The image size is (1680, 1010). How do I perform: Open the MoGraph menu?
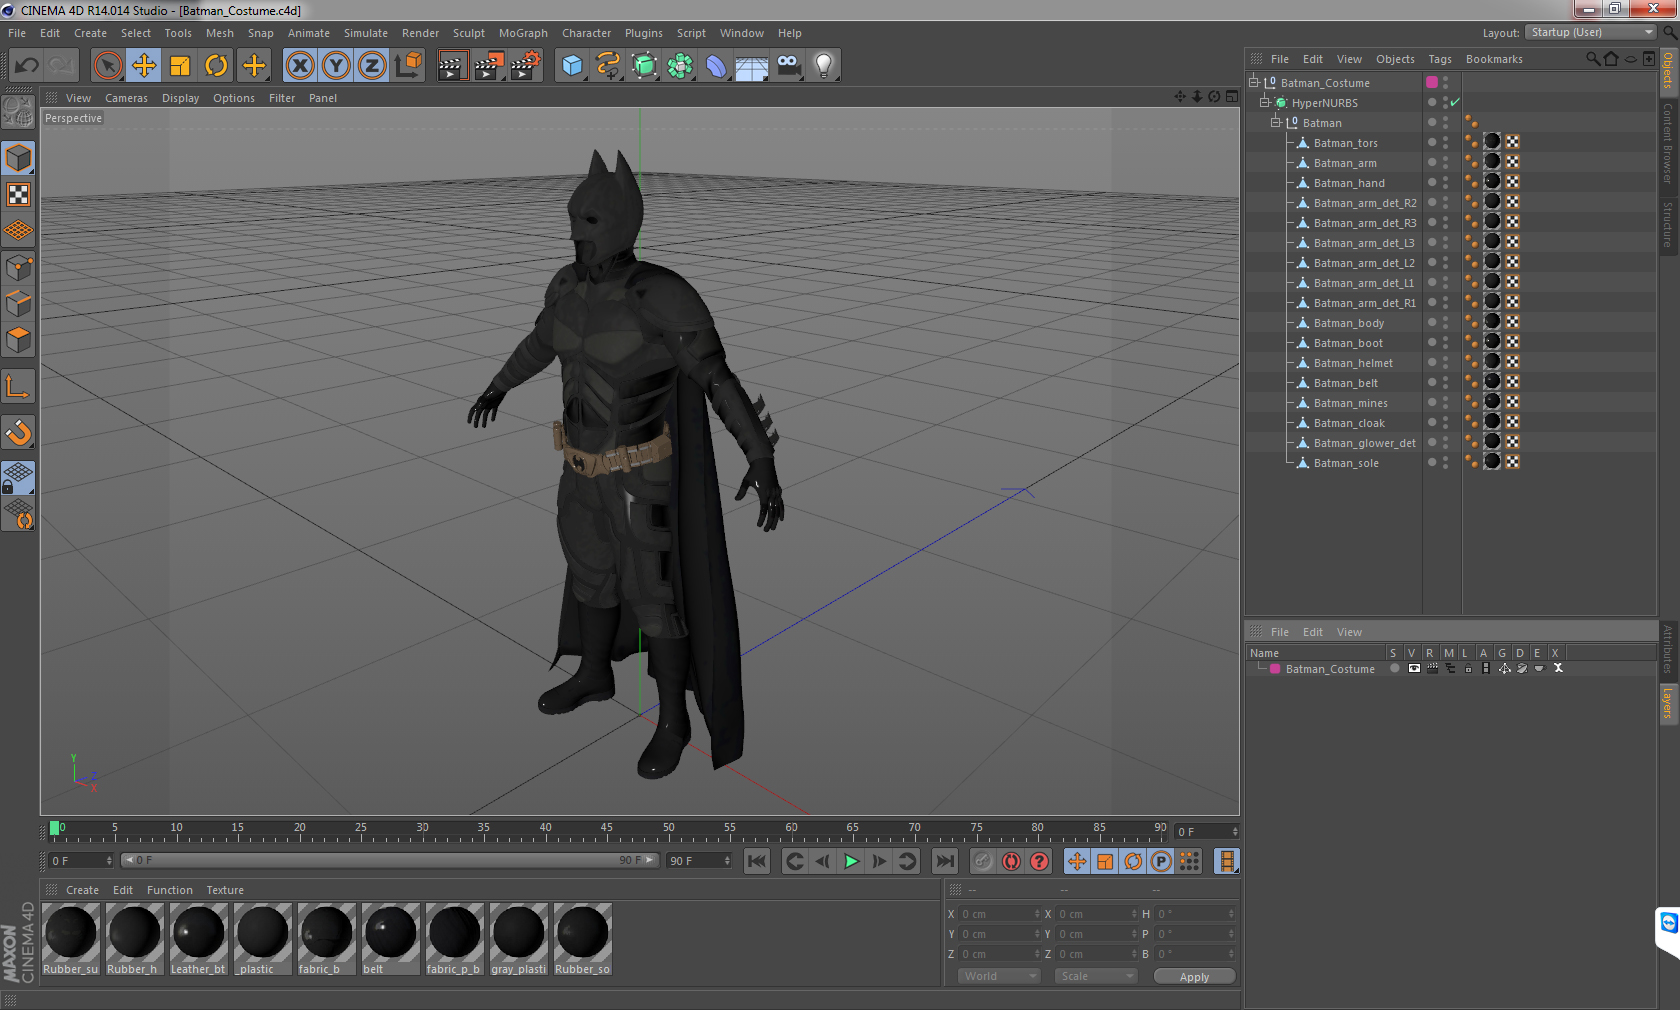tap(523, 33)
